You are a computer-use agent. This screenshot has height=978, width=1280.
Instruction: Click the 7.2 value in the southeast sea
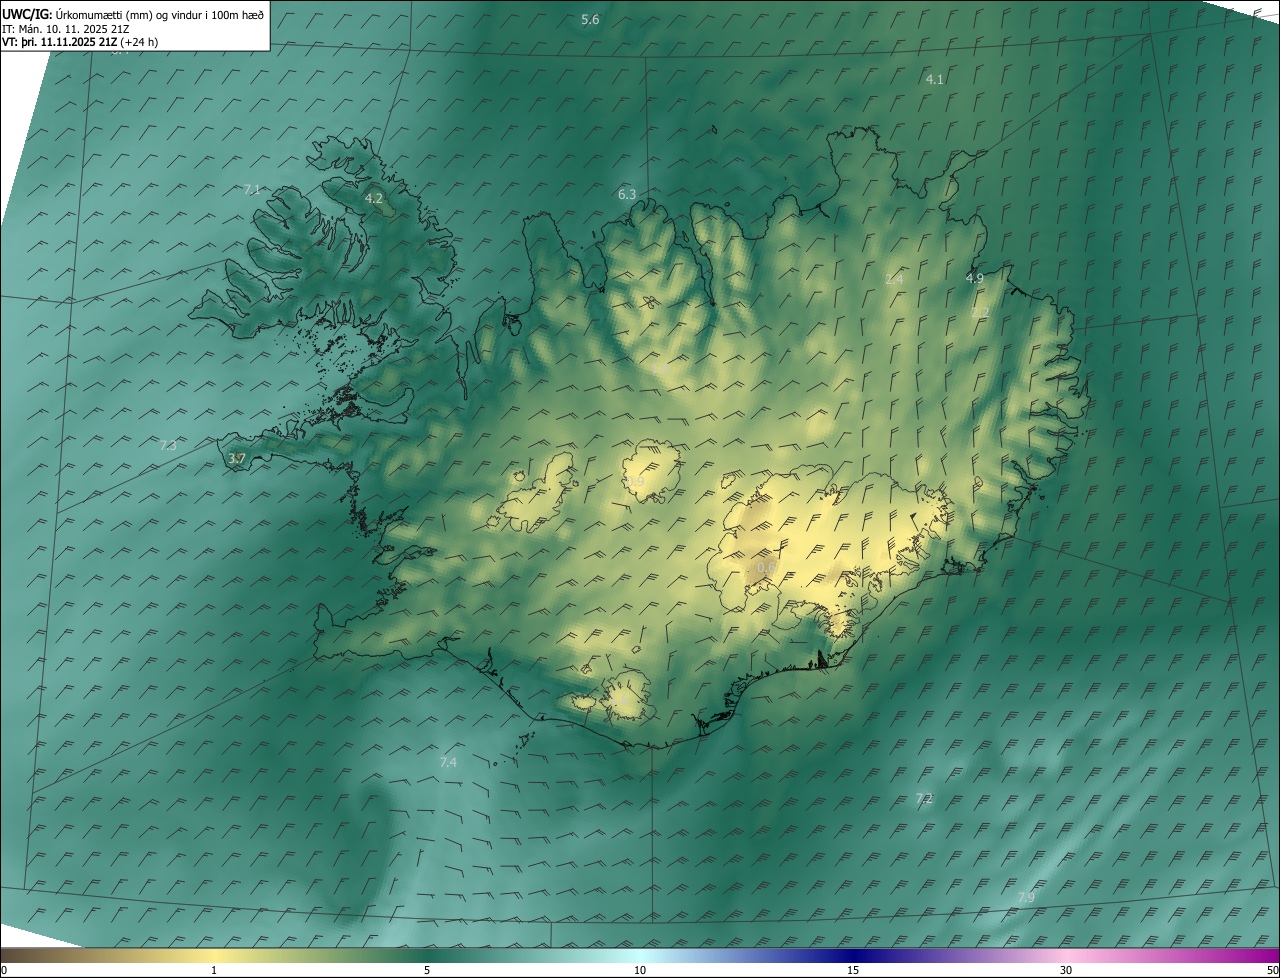pos(924,798)
